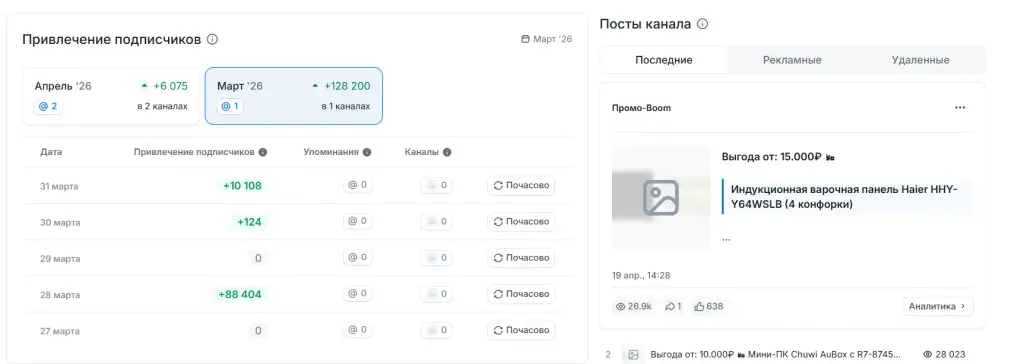Open the Март '26 calendar date picker
This screenshot has width=1024, height=364.
coord(547,39)
